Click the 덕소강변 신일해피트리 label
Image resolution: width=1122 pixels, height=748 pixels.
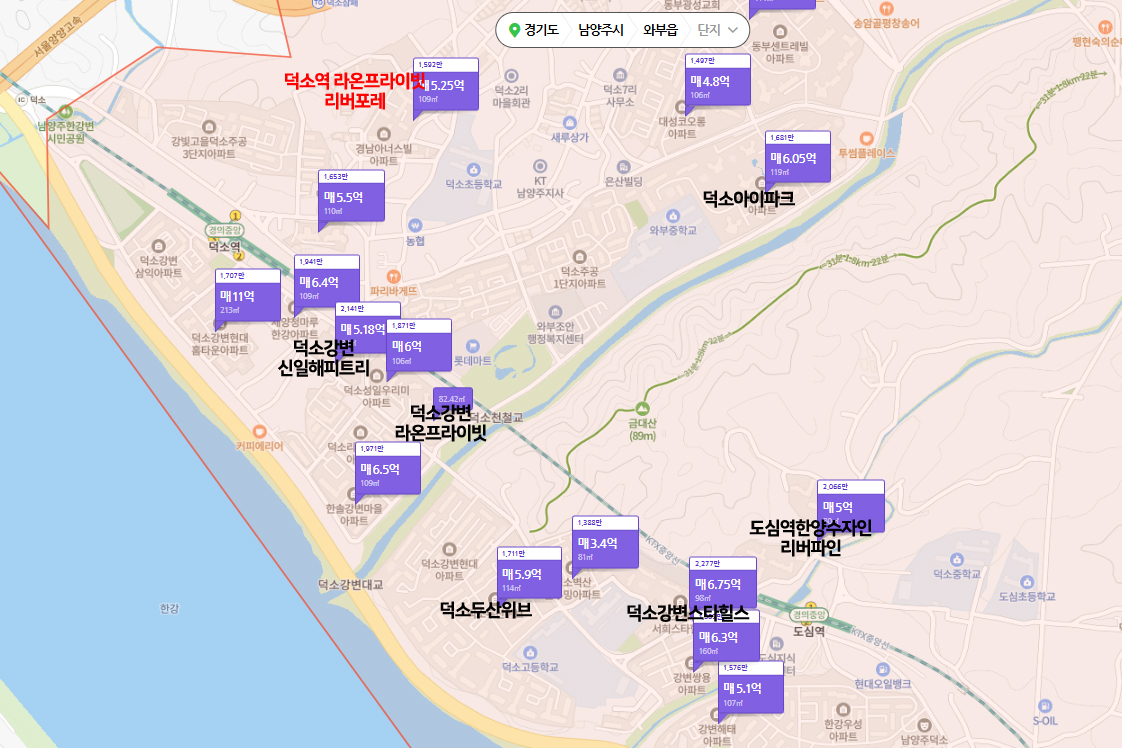click(x=323, y=358)
